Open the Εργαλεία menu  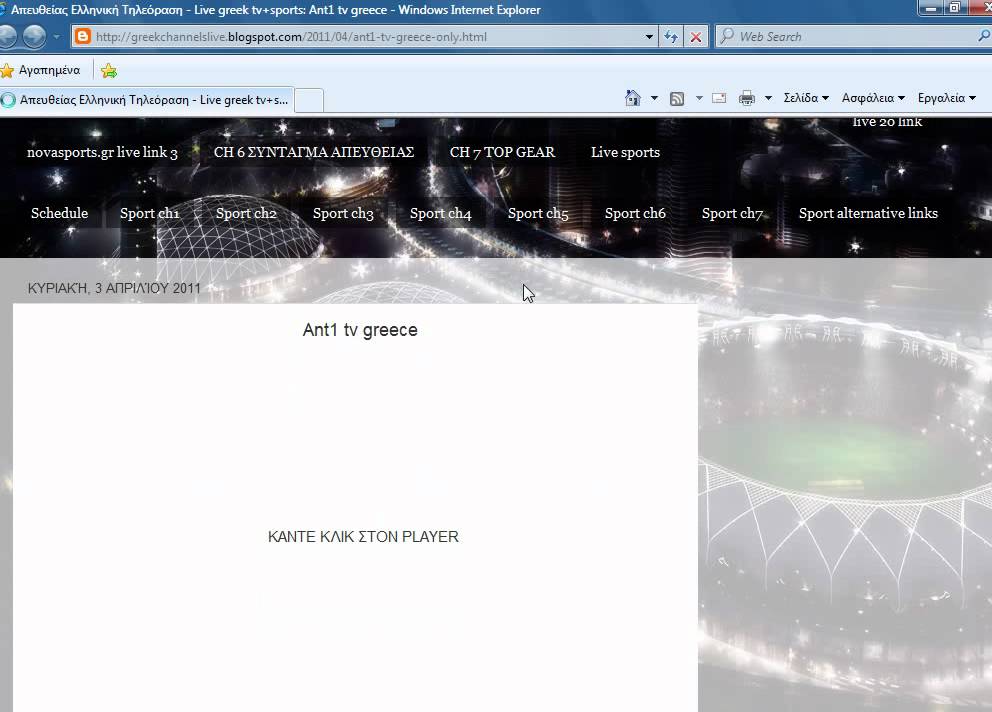pyautogui.click(x=947, y=98)
